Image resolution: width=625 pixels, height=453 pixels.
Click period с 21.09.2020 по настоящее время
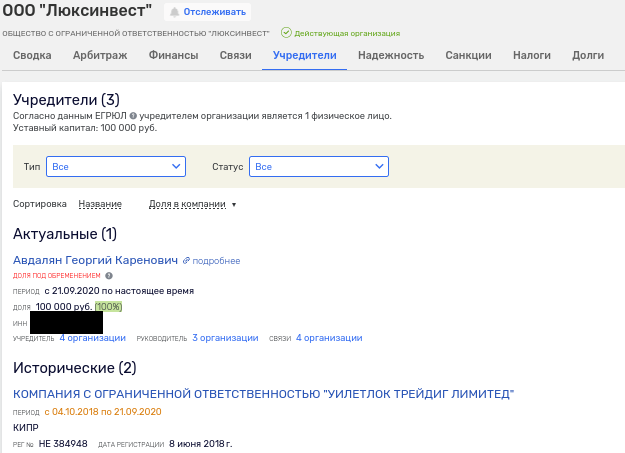click(x=119, y=291)
